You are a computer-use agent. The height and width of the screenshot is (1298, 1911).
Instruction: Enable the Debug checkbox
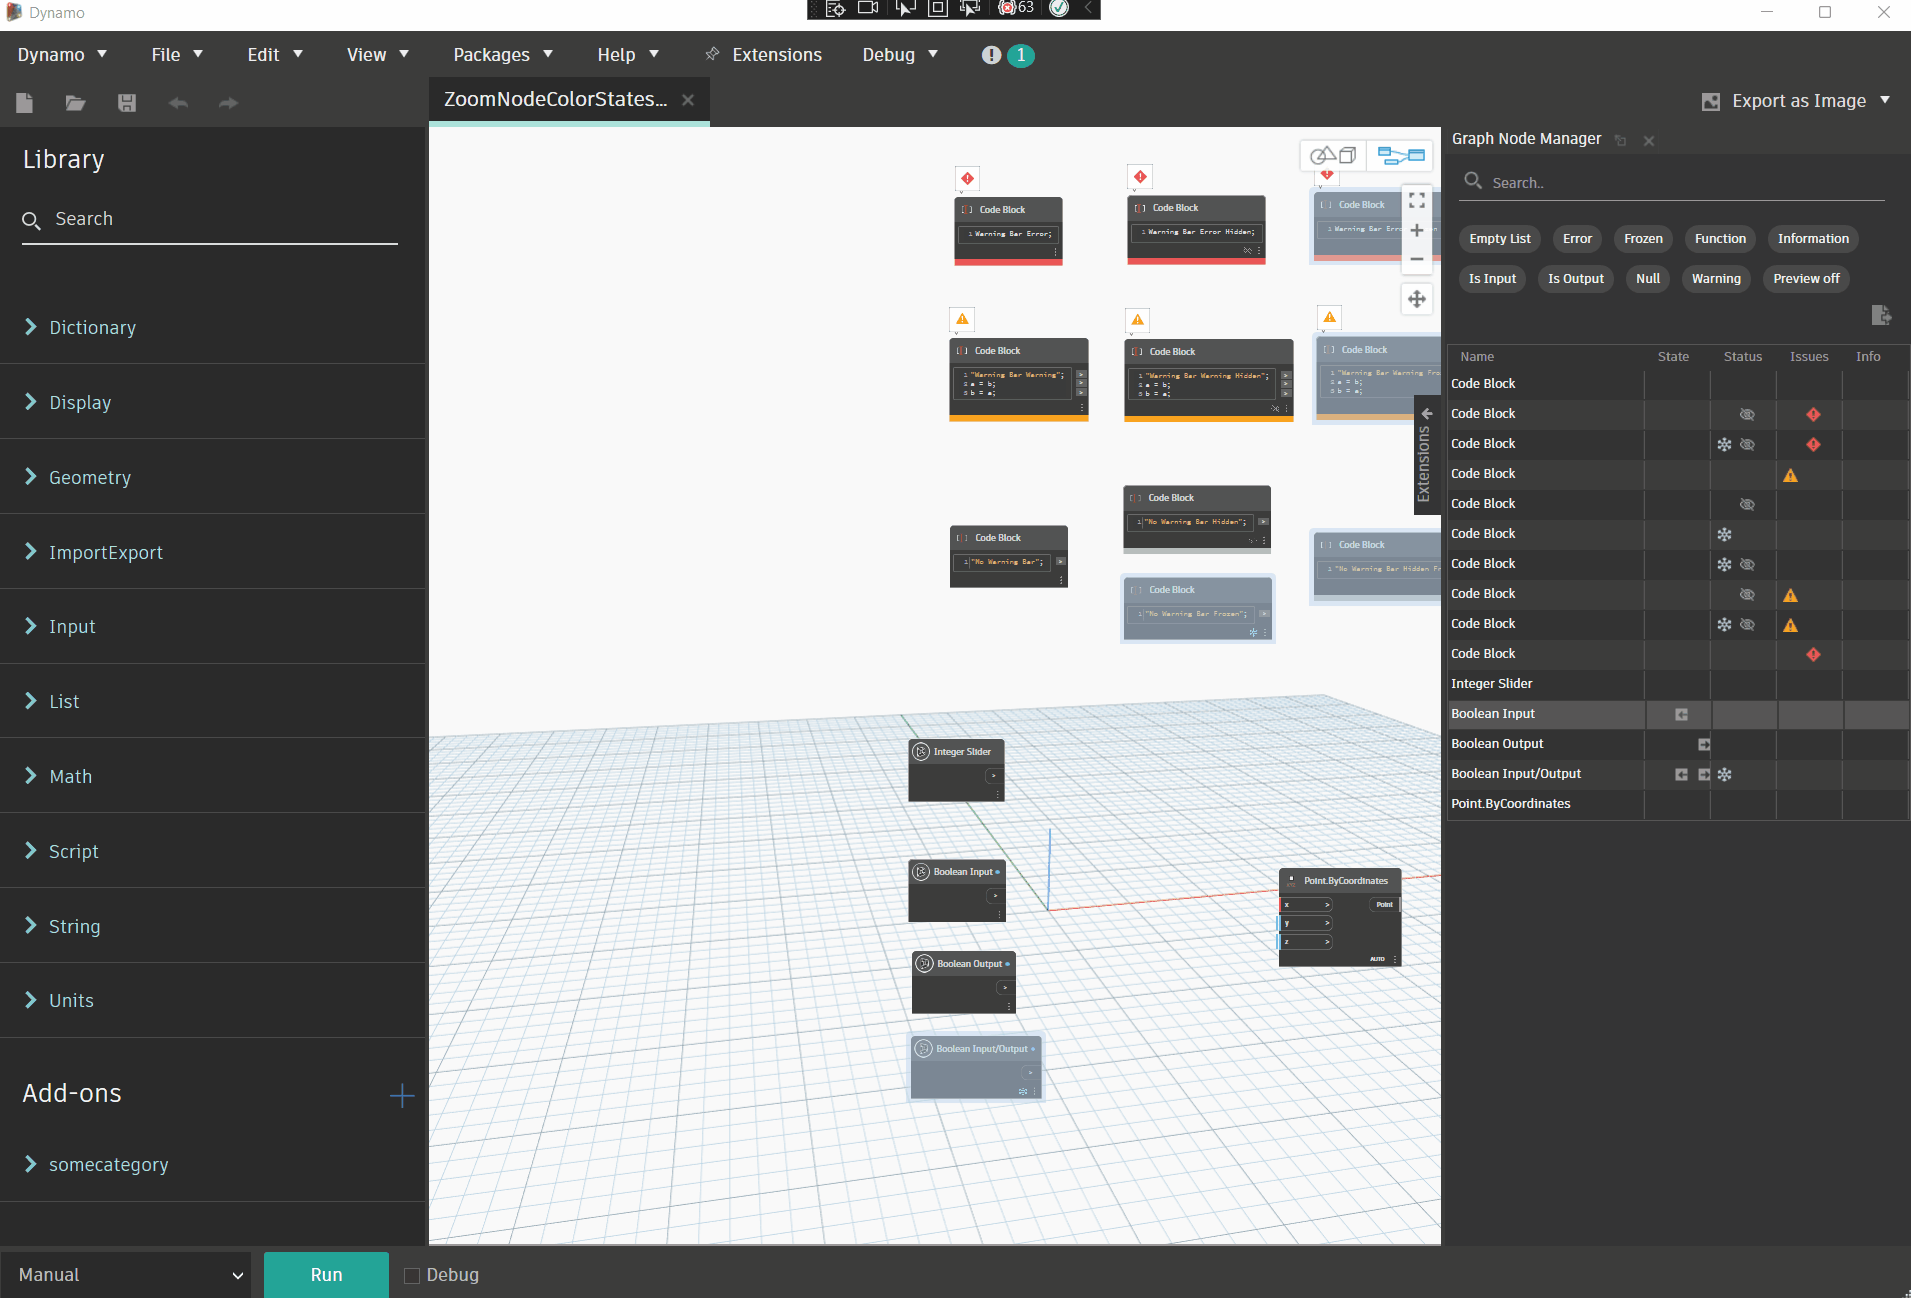[412, 1275]
